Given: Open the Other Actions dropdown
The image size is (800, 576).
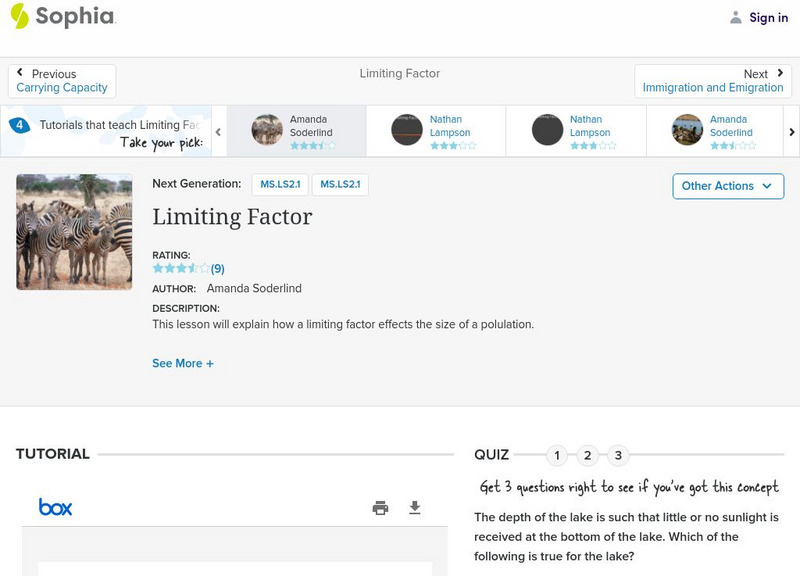Looking at the screenshot, I should [x=727, y=186].
